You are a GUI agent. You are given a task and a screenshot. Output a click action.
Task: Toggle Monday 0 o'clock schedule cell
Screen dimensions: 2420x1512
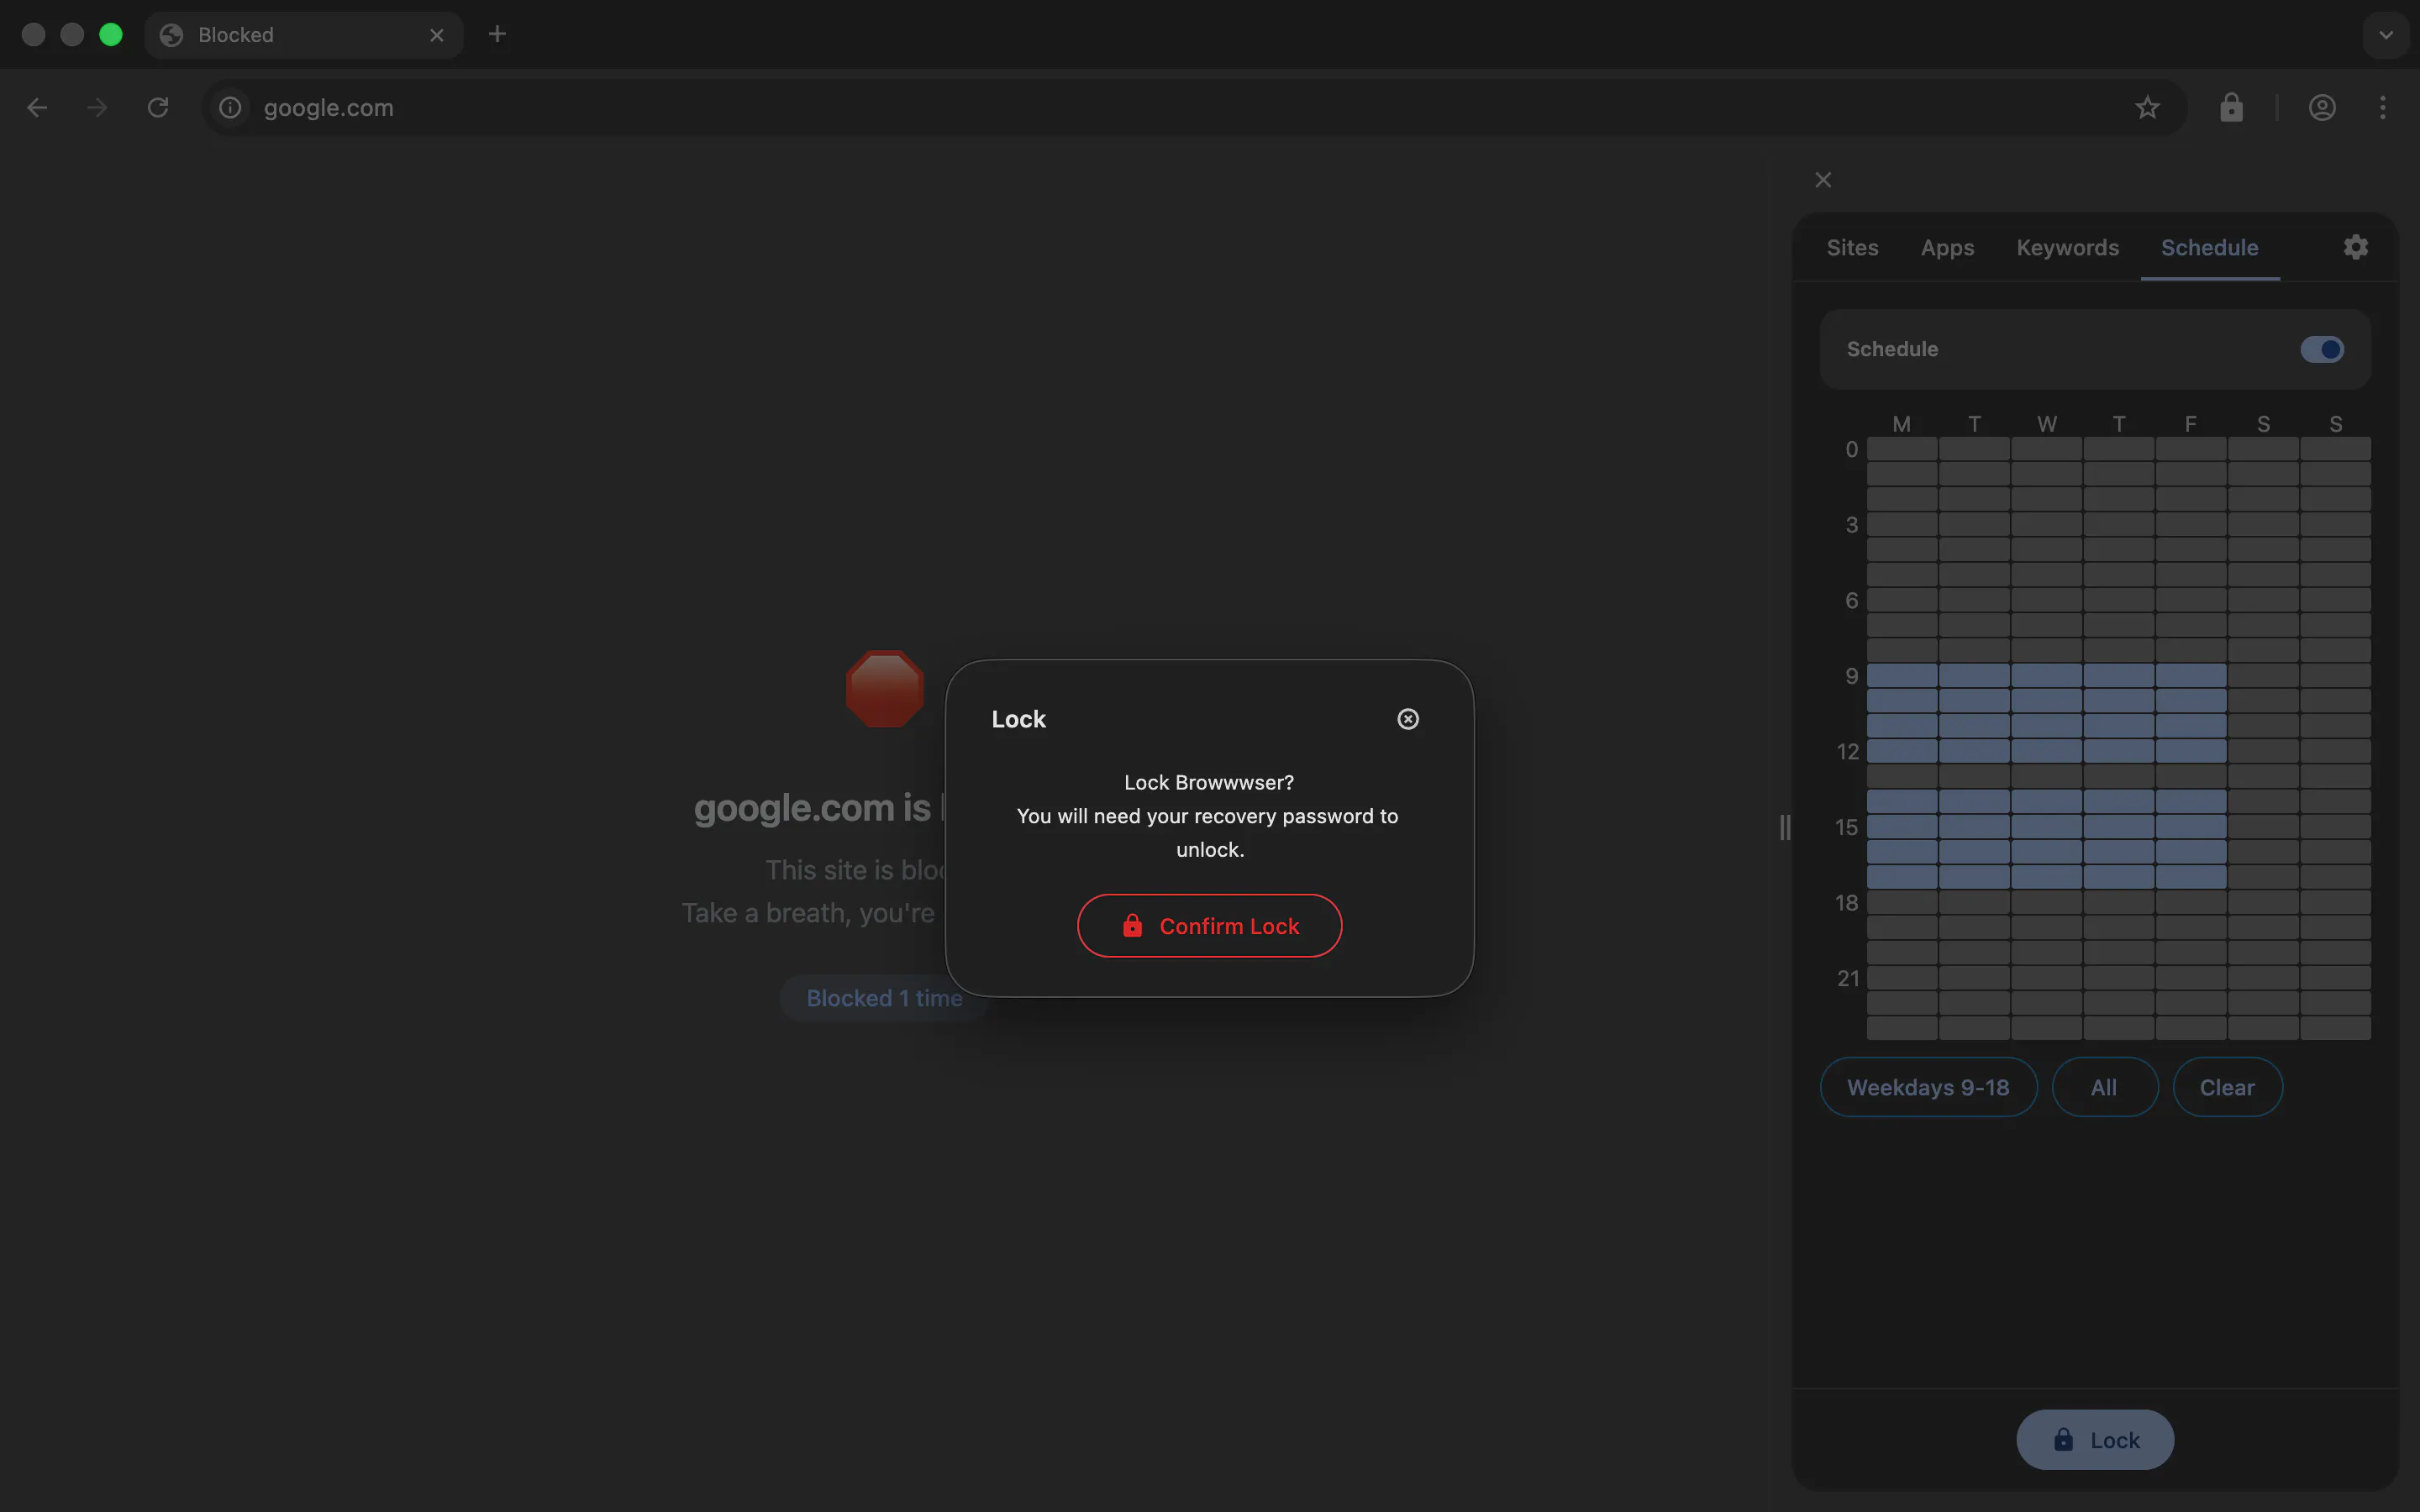[x=1902, y=449]
